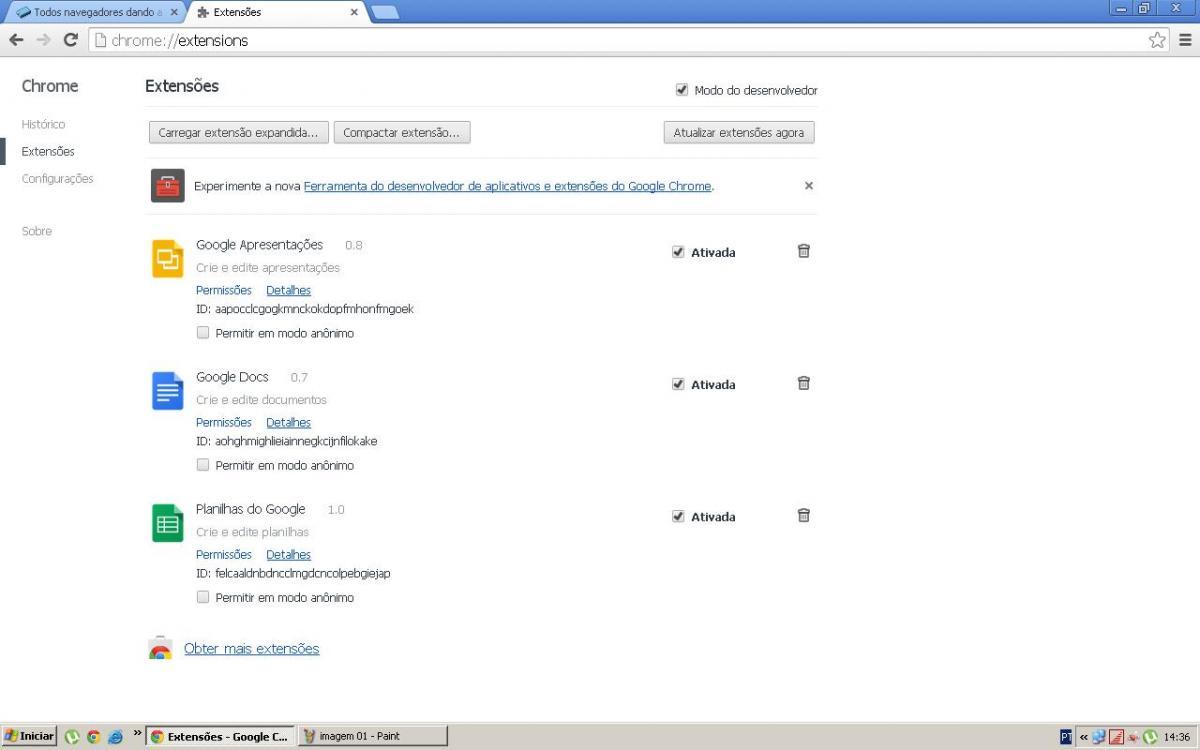Open Histórico in Chrome sidebar
Screen dimensions: 1200x750
pyautogui.click(x=43, y=124)
